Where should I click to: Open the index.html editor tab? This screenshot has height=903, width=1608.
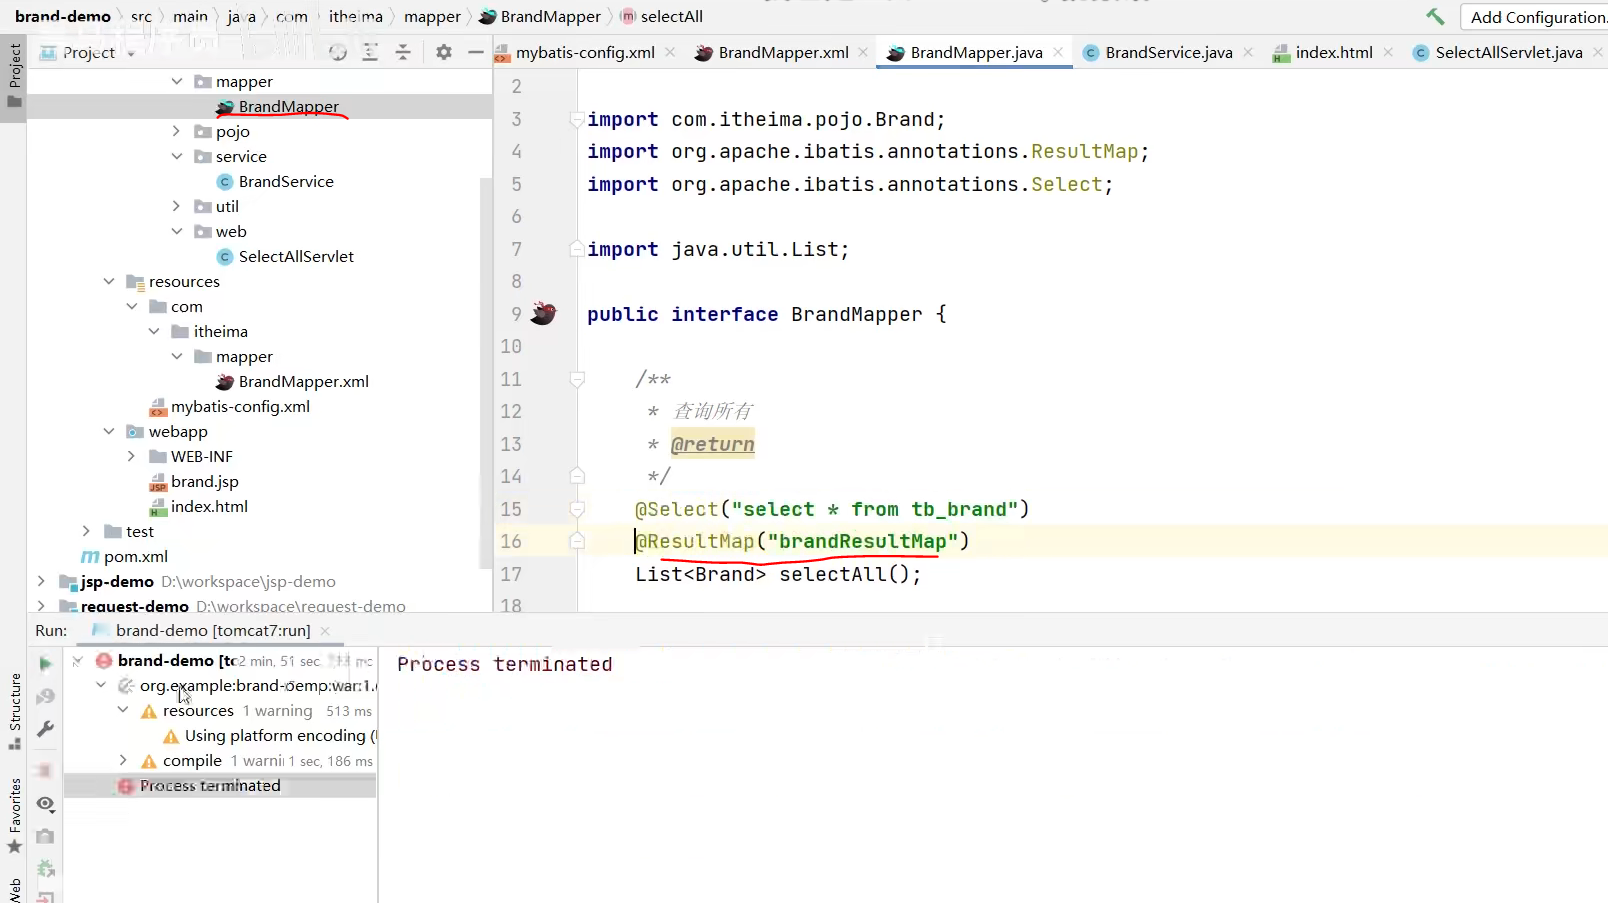(1333, 53)
